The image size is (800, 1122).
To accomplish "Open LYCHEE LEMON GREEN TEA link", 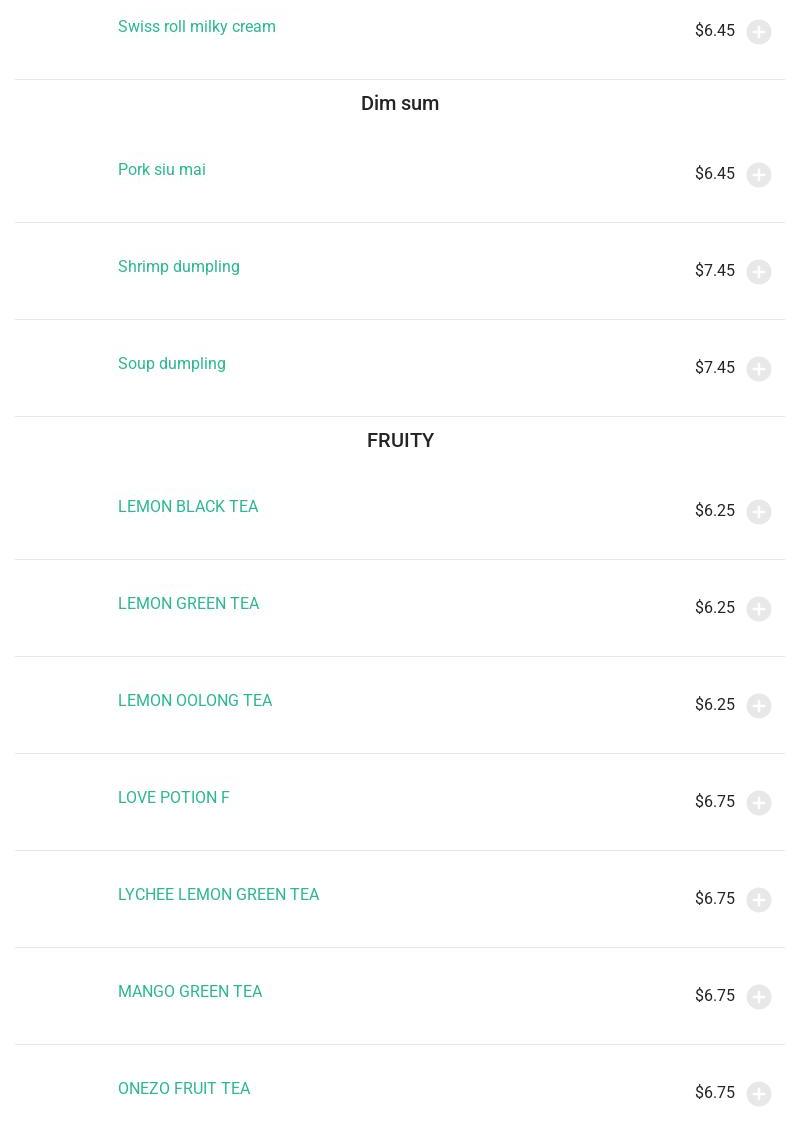I will pyautogui.click(x=218, y=895).
